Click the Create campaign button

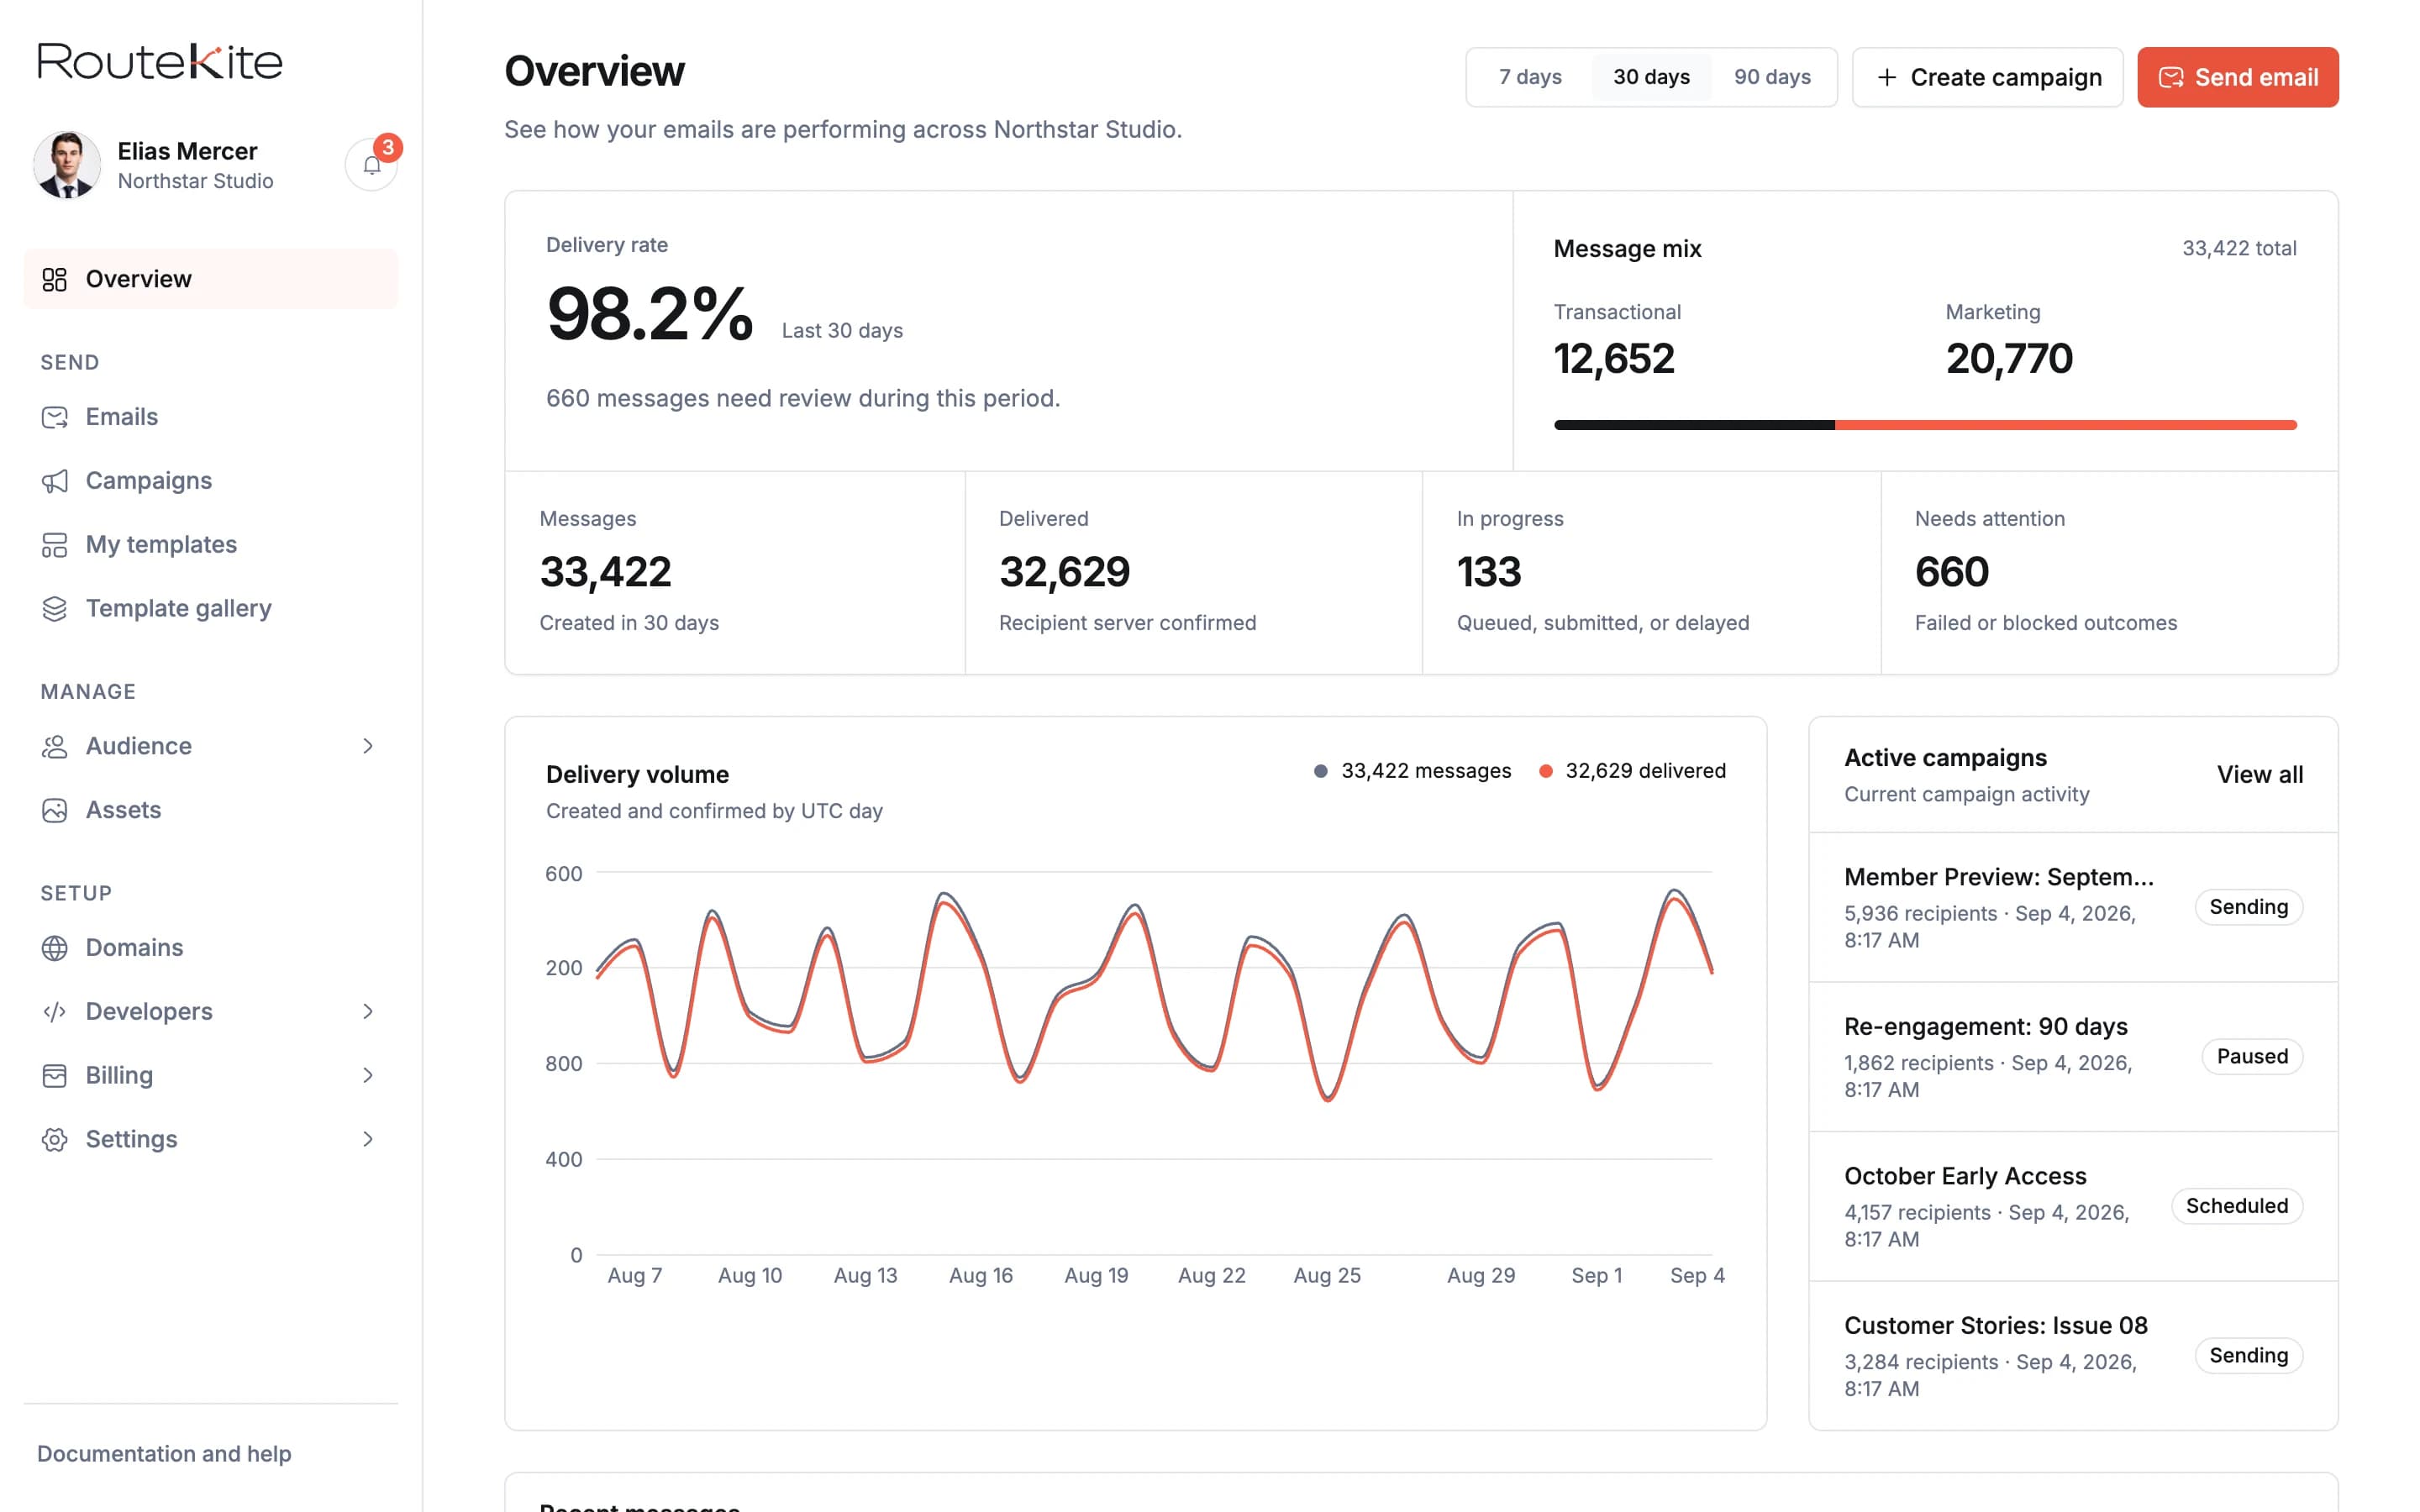tap(1987, 77)
